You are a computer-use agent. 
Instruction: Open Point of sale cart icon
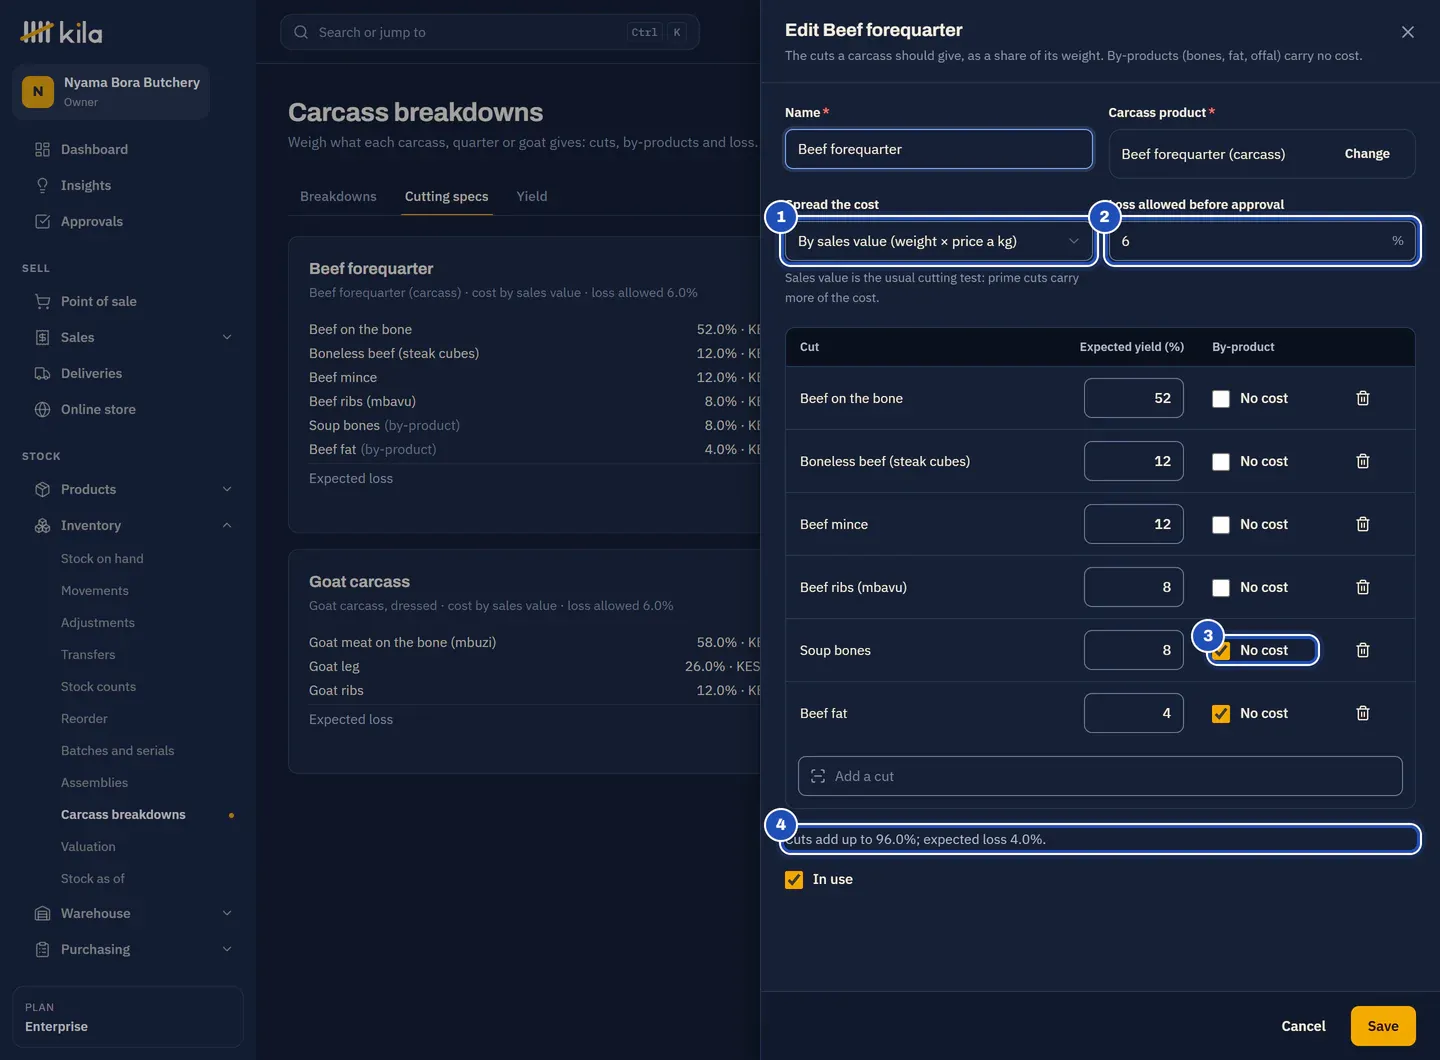point(42,301)
